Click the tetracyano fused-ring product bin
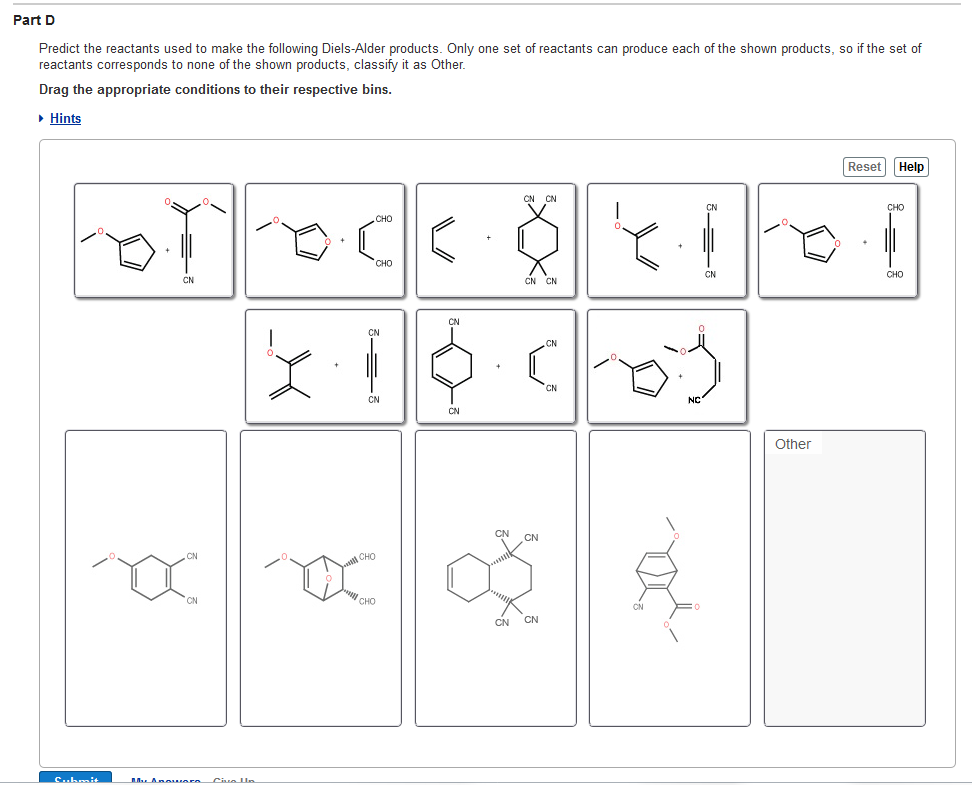The width and height of the screenshot is (972, 785). pos(495,578)
